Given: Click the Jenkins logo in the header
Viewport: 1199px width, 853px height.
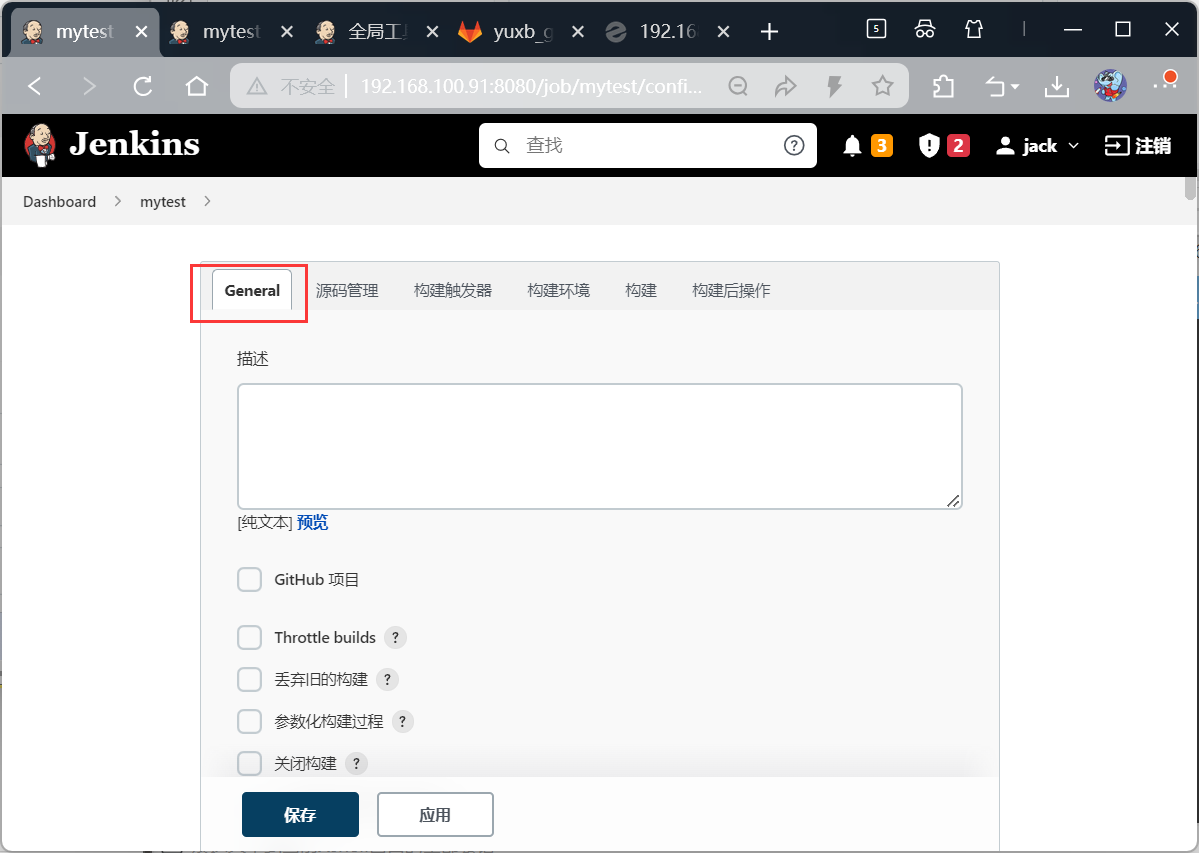Looking at the screenshot, I should (x=112, y=144).
